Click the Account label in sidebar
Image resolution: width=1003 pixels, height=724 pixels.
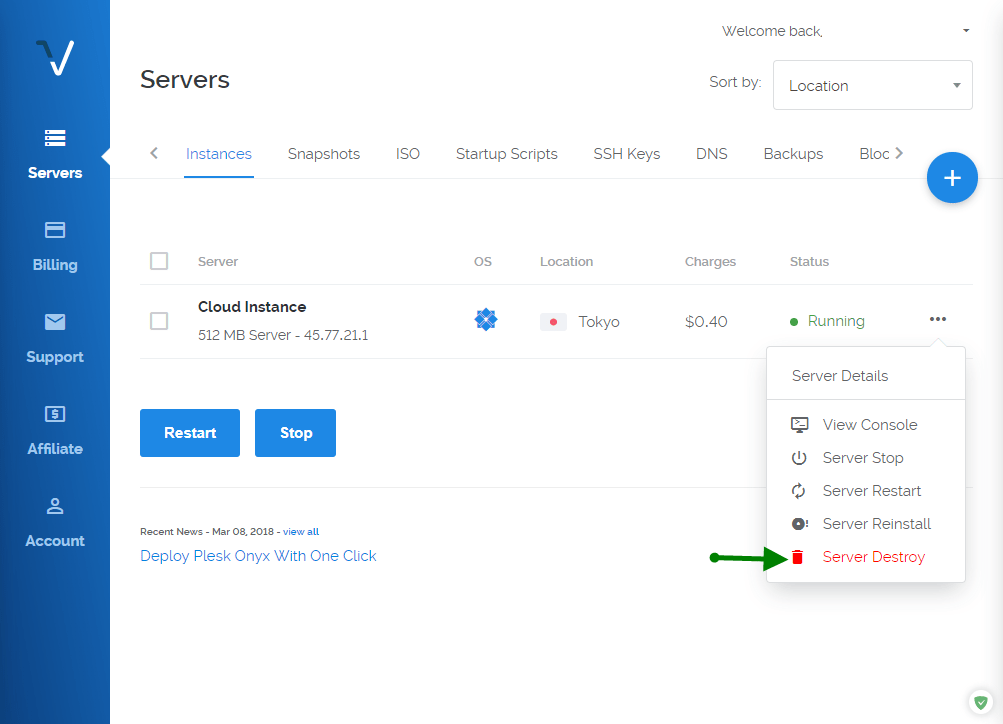coord(55,541)
